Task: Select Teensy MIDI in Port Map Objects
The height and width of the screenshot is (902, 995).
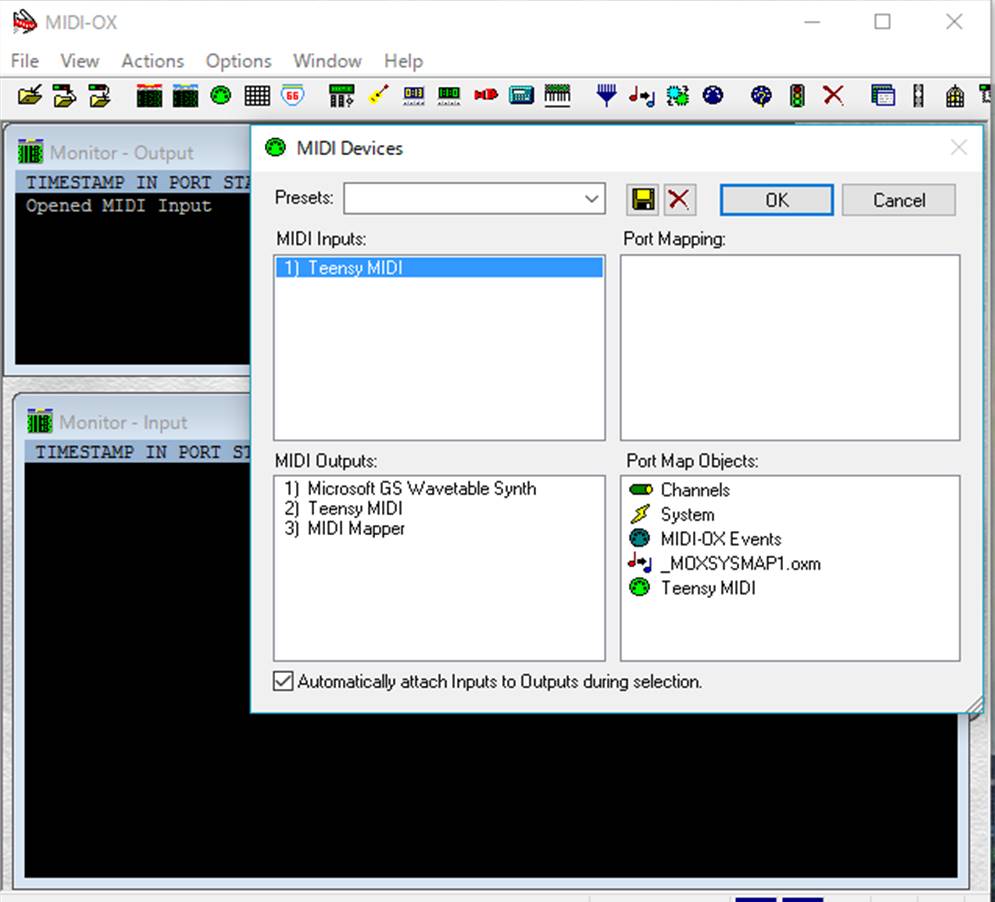Action: pos(692,587)
